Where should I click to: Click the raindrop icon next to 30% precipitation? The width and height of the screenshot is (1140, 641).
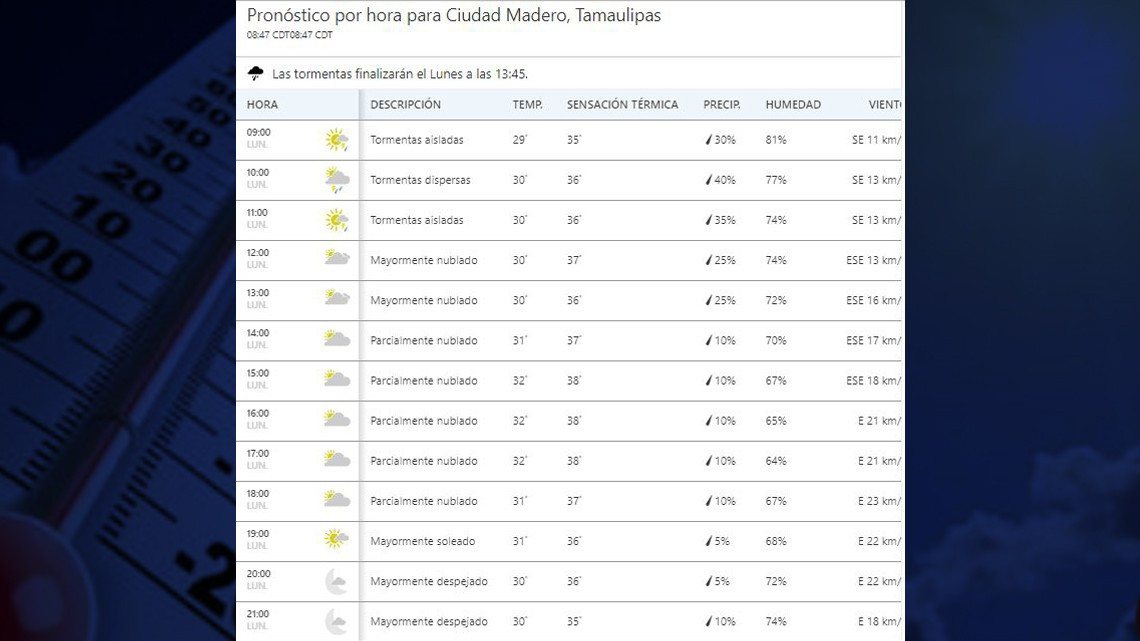(x=709, y=140)
